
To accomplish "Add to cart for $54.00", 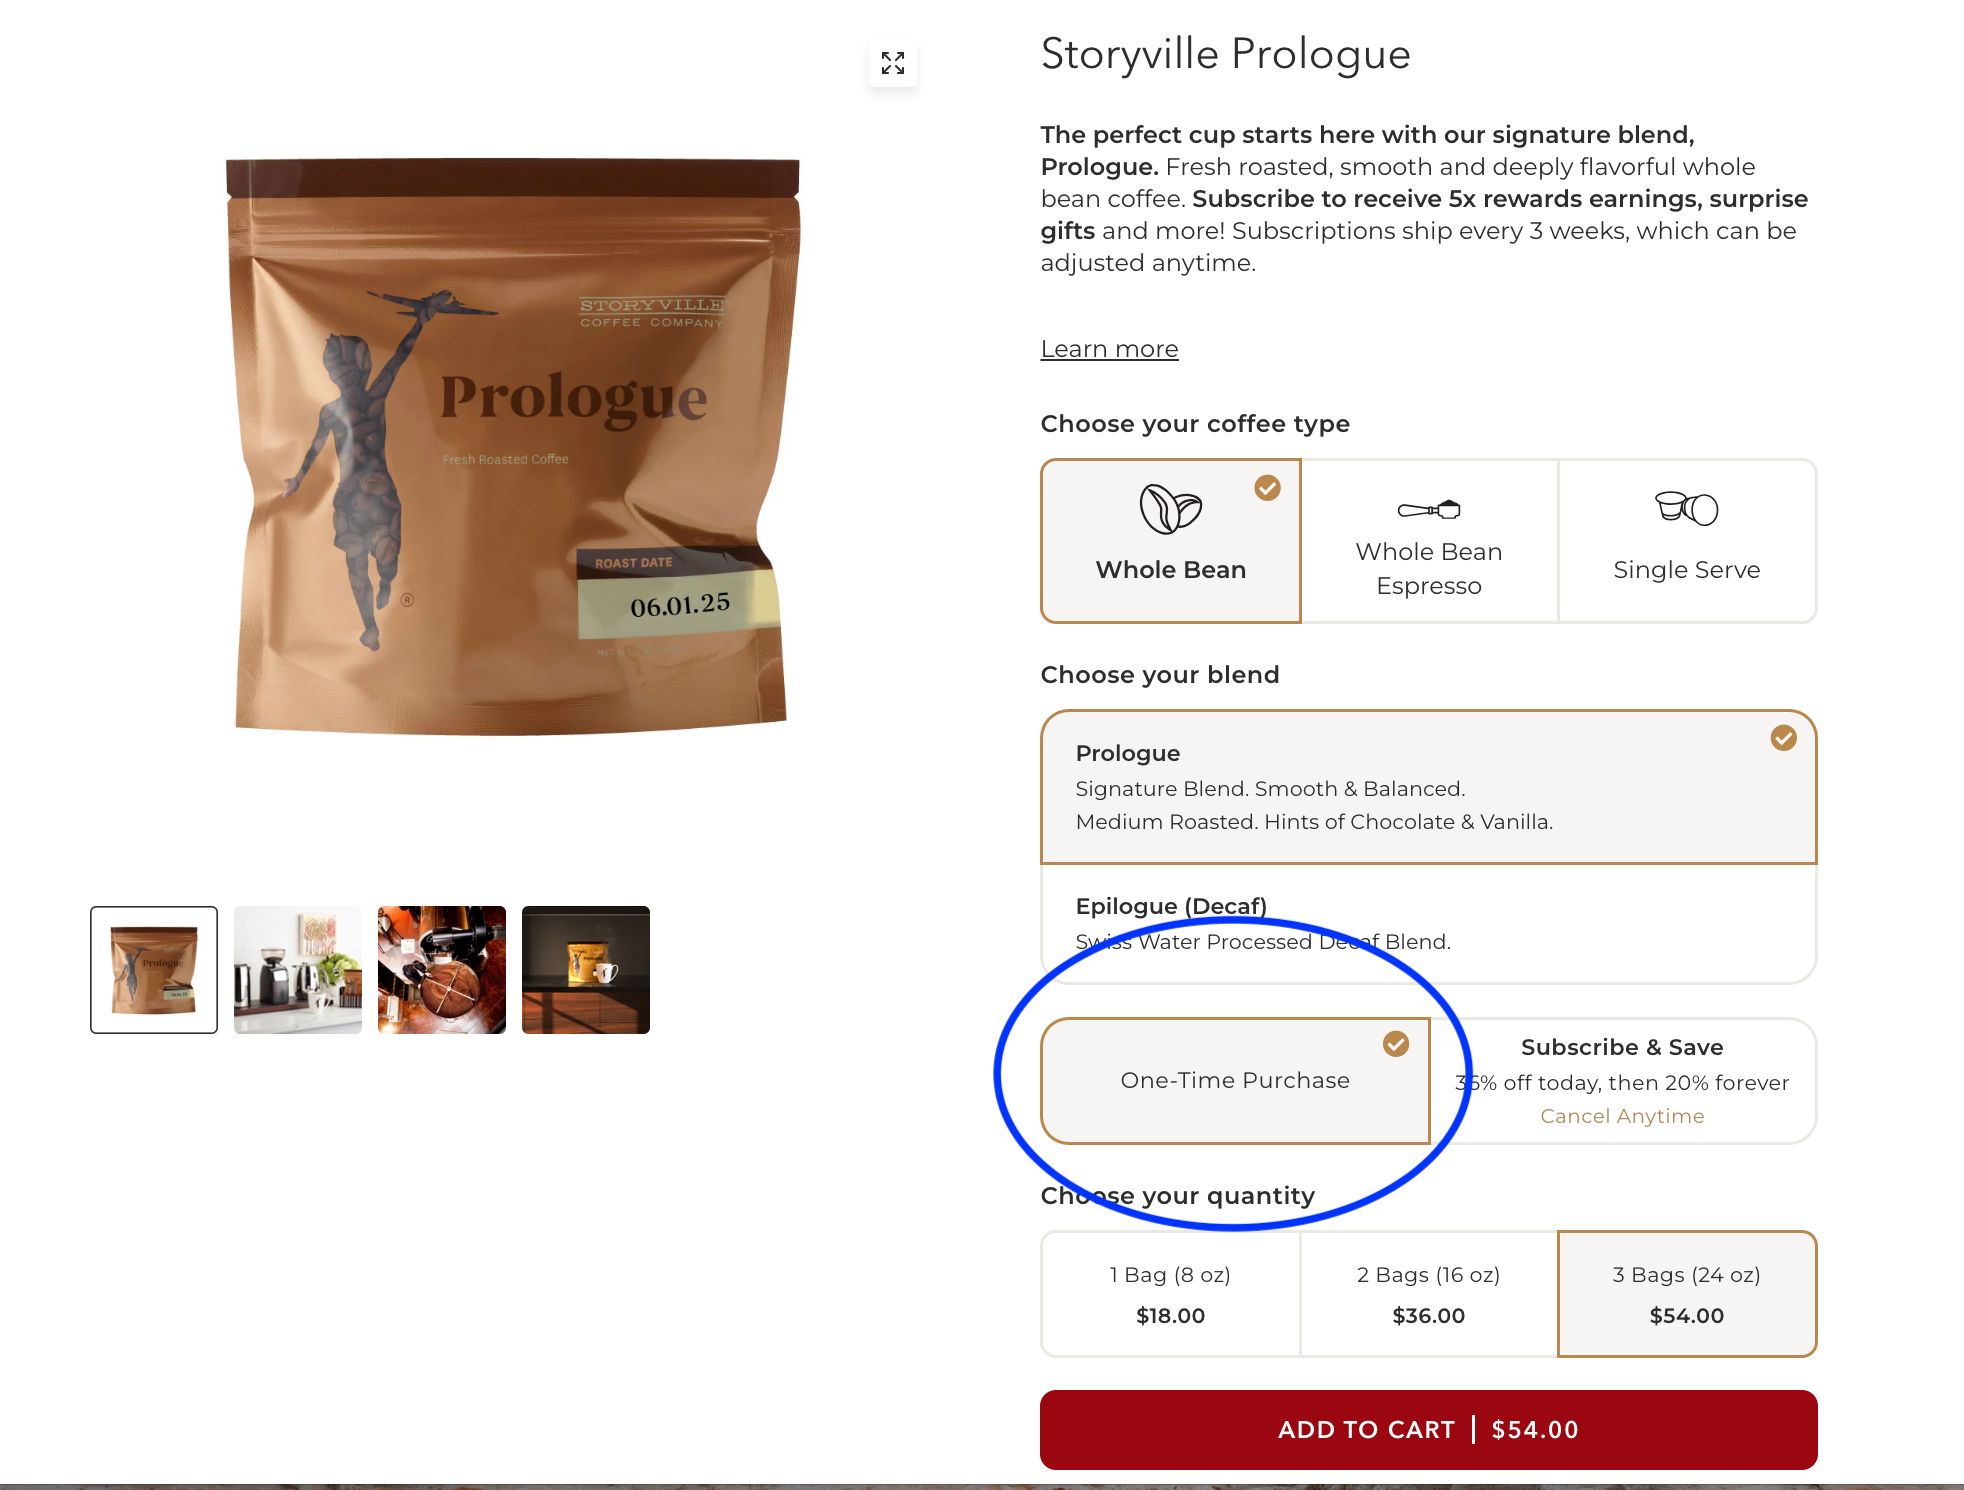I will tap(1428, 1430).
